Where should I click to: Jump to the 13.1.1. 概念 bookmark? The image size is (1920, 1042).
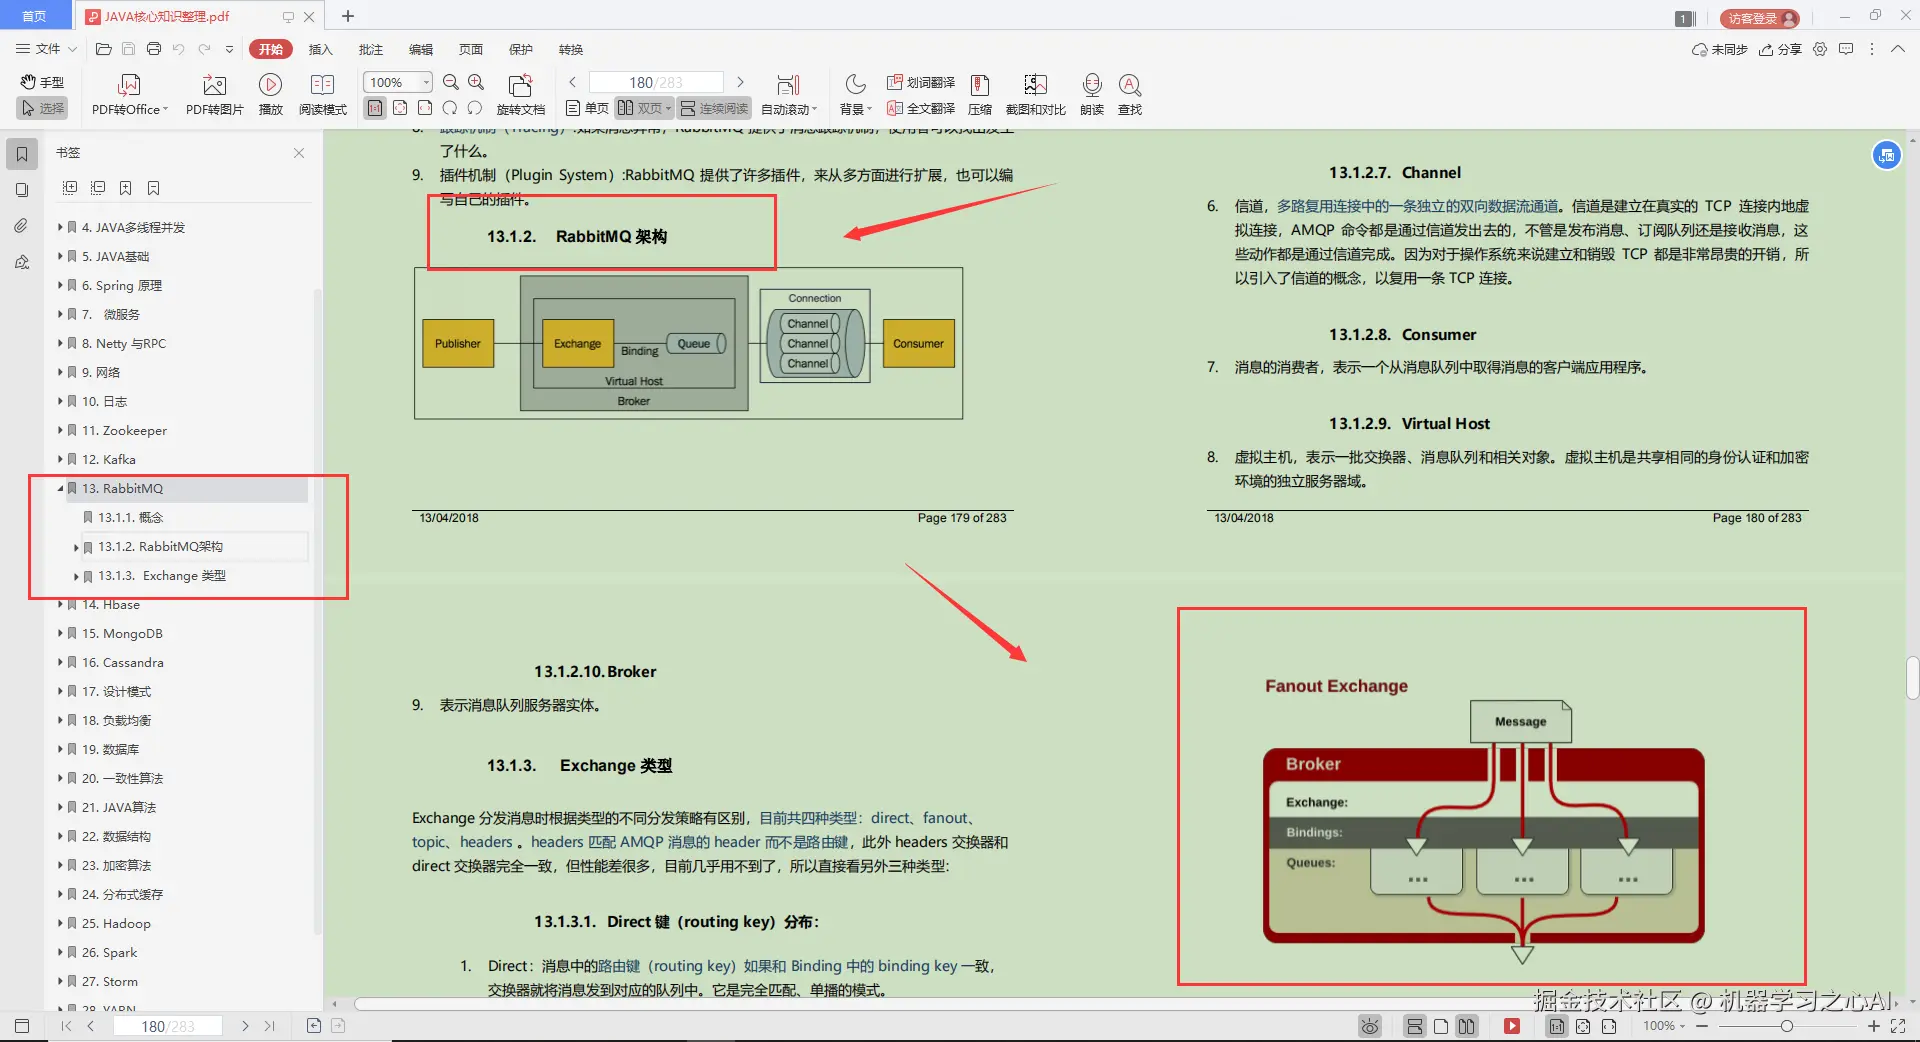[130, 518]
